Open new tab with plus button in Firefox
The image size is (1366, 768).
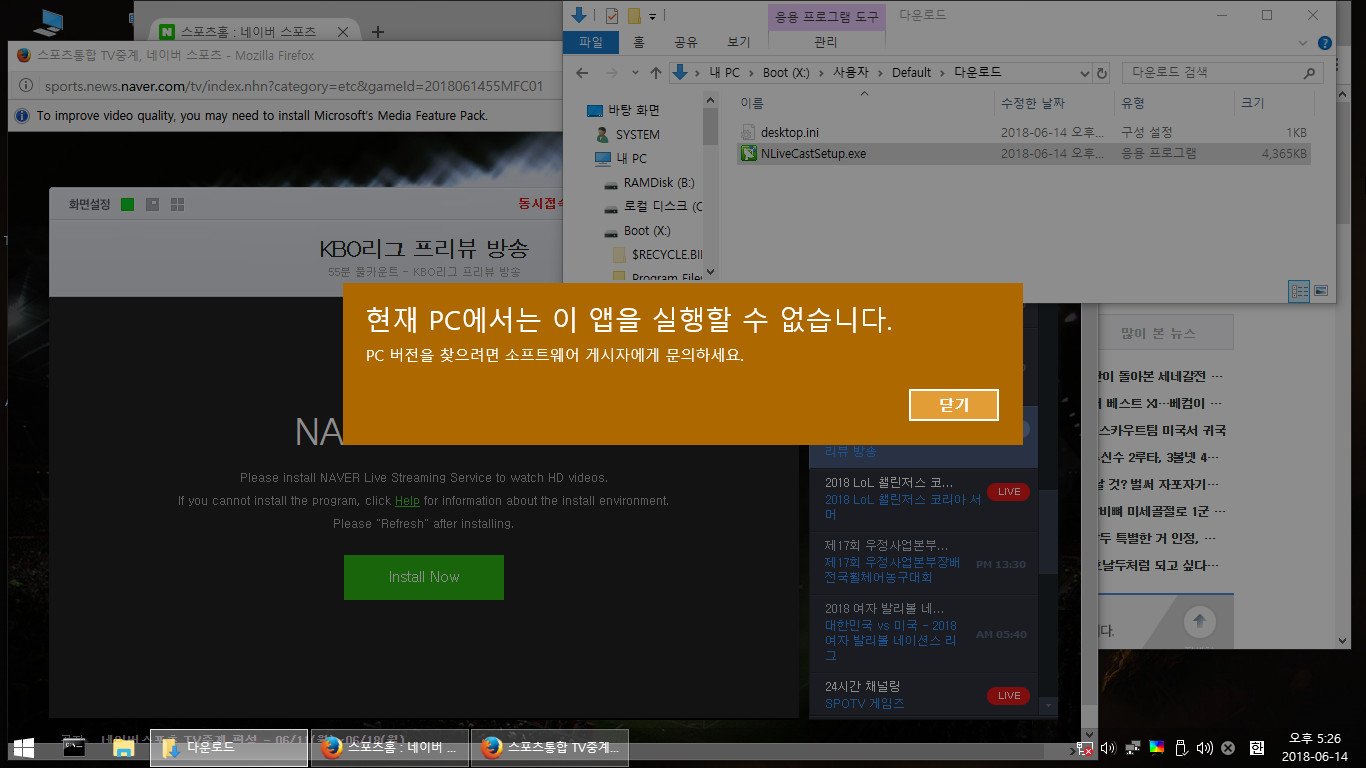pos(377,32)
